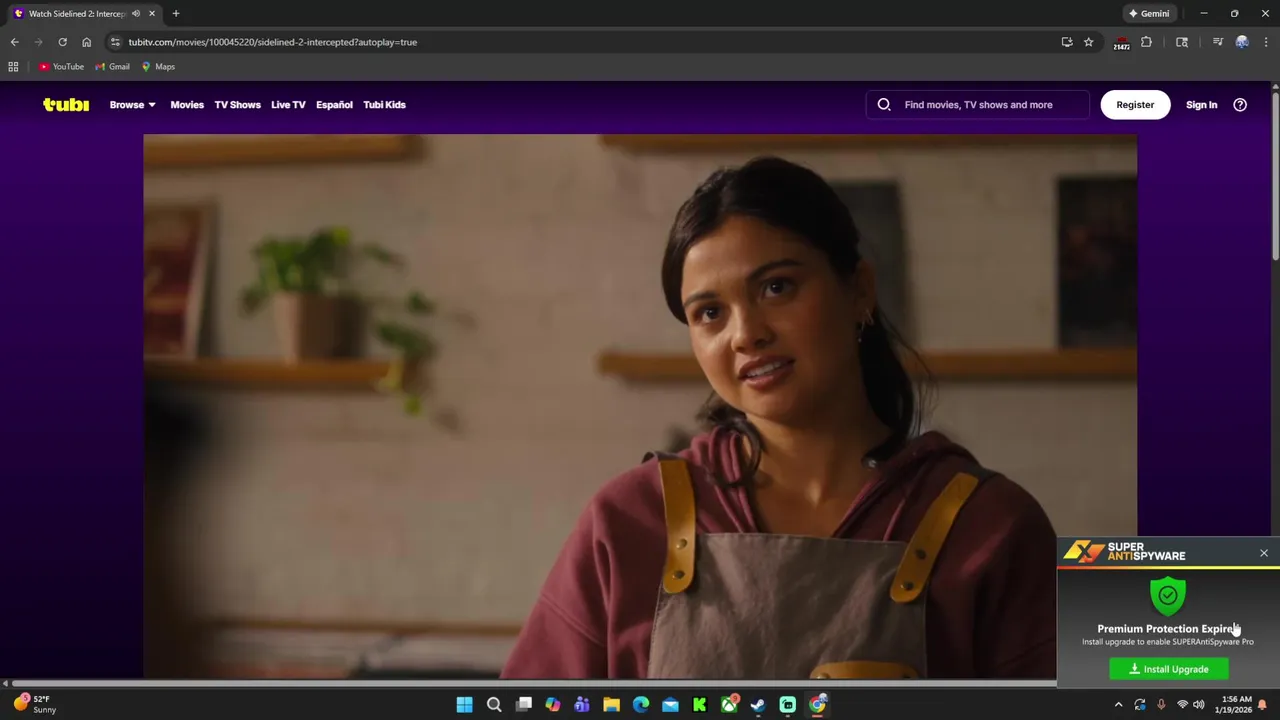Open Steam from the taskbar
Viewport: 1280px width, 720px height.
pos(758,705)
